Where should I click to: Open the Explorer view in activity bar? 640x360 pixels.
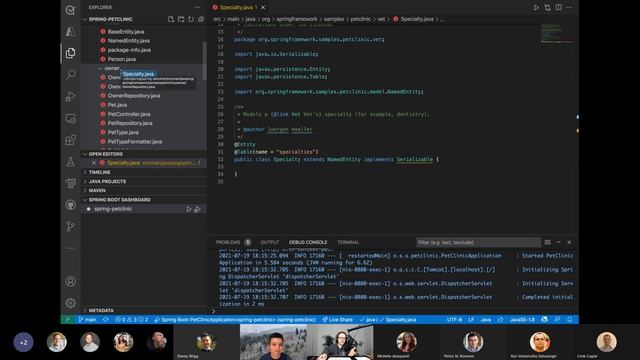[71, 53]
